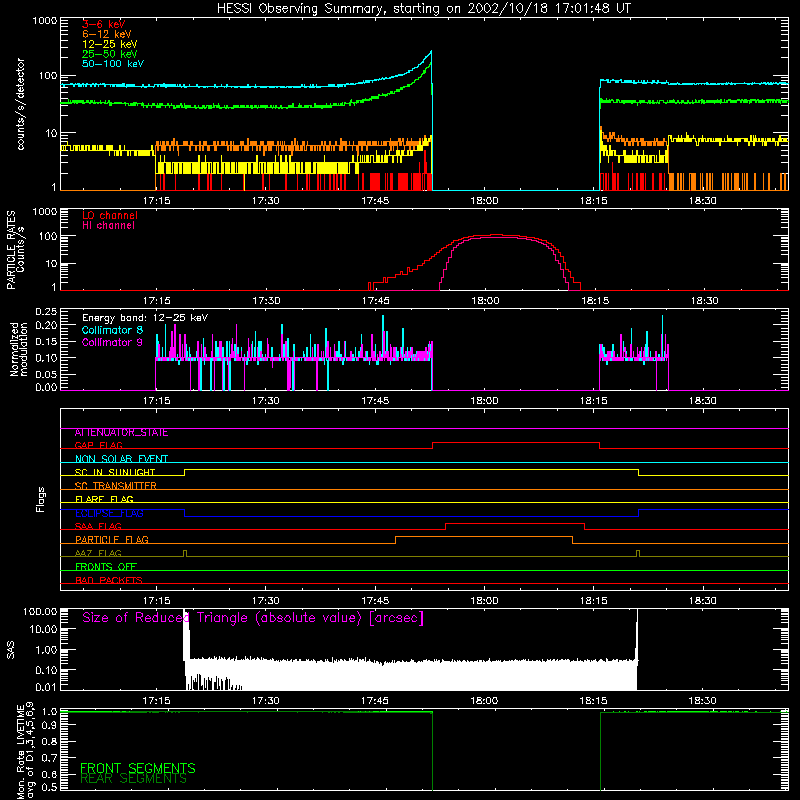Viewport: 800px width, 800px height.
Task: Click the Normalized modulation axis label
Action: coord(18,349)
